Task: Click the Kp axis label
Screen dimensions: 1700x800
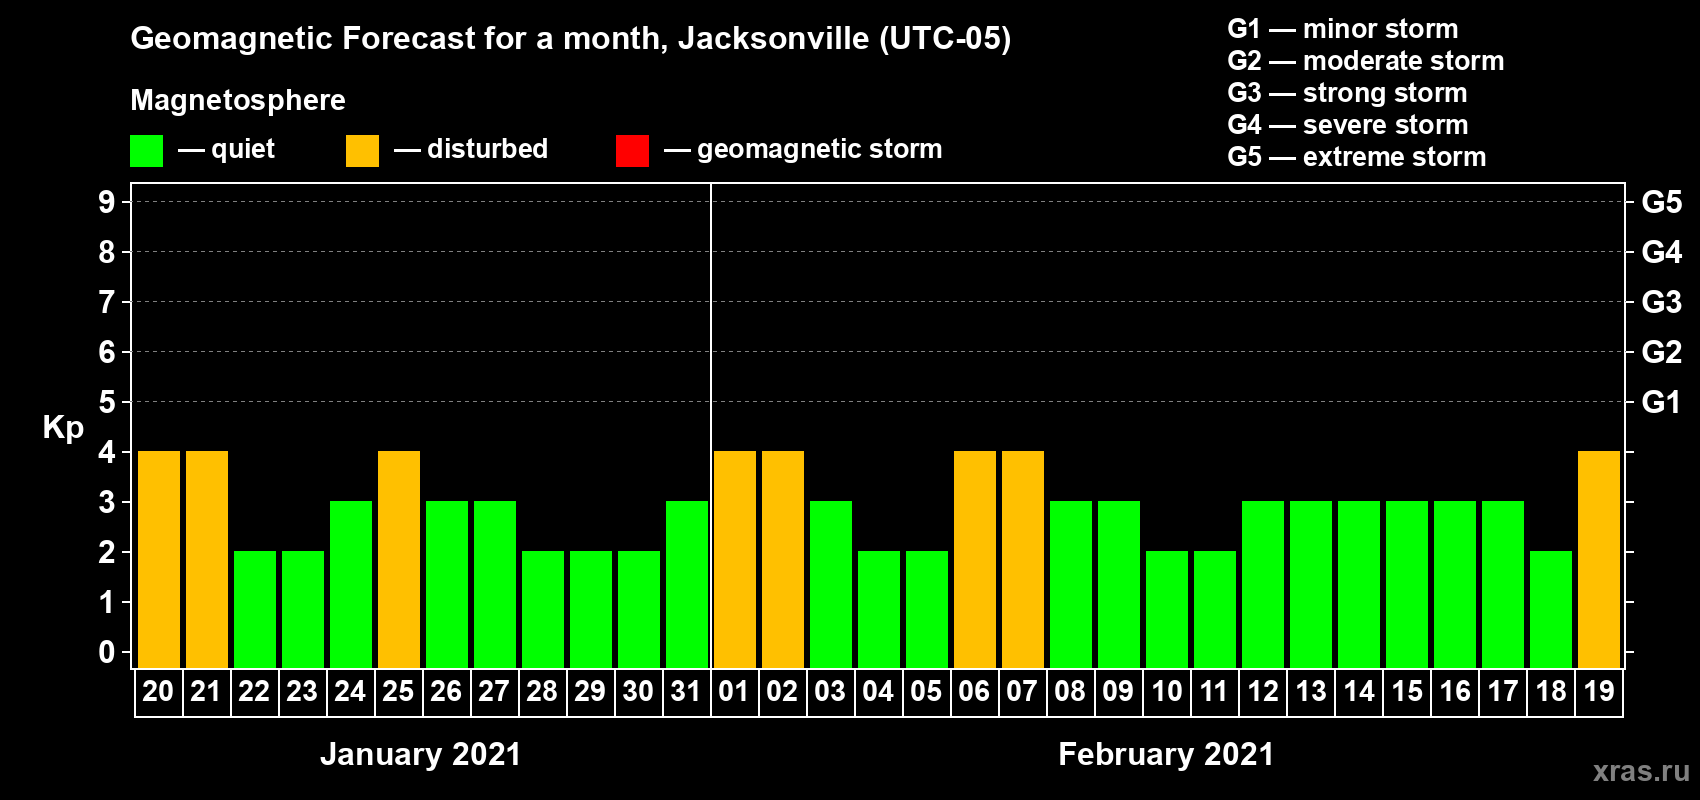Action: coord(63,428)
